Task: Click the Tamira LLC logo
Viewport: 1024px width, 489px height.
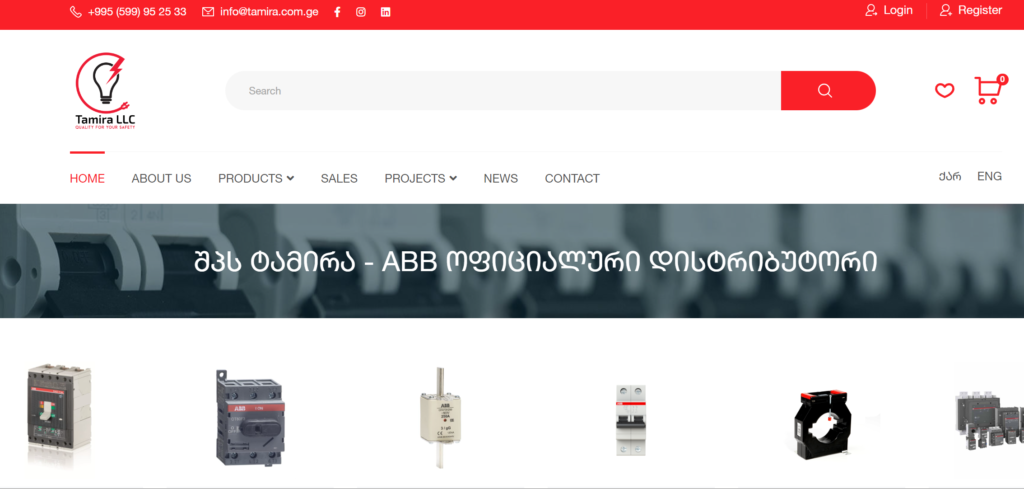Action: pyautogui.click(x=104, y=92)
